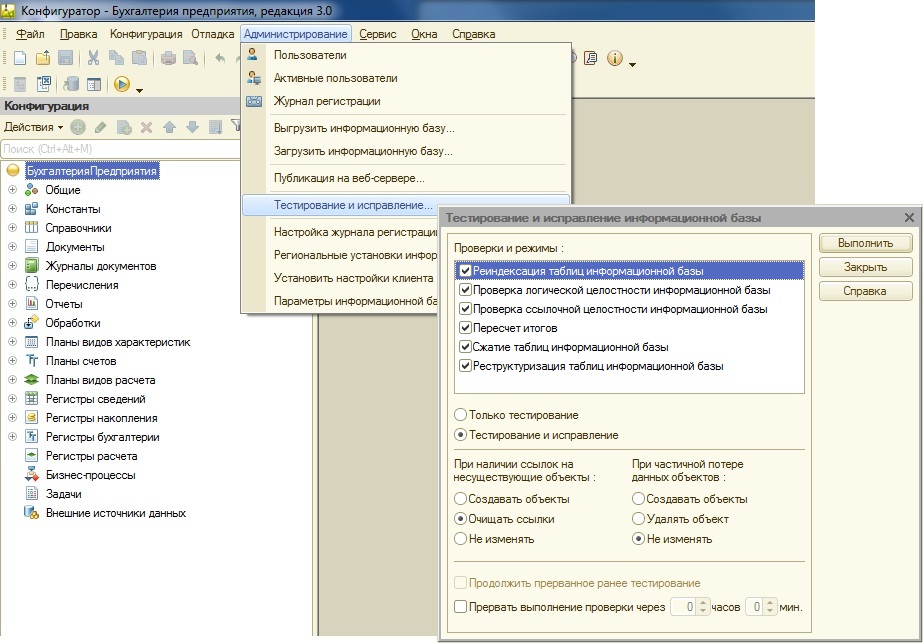This screenshot has width=924, height=643.
Task: Click the Add by copying icon
Action: click(124, 127)
